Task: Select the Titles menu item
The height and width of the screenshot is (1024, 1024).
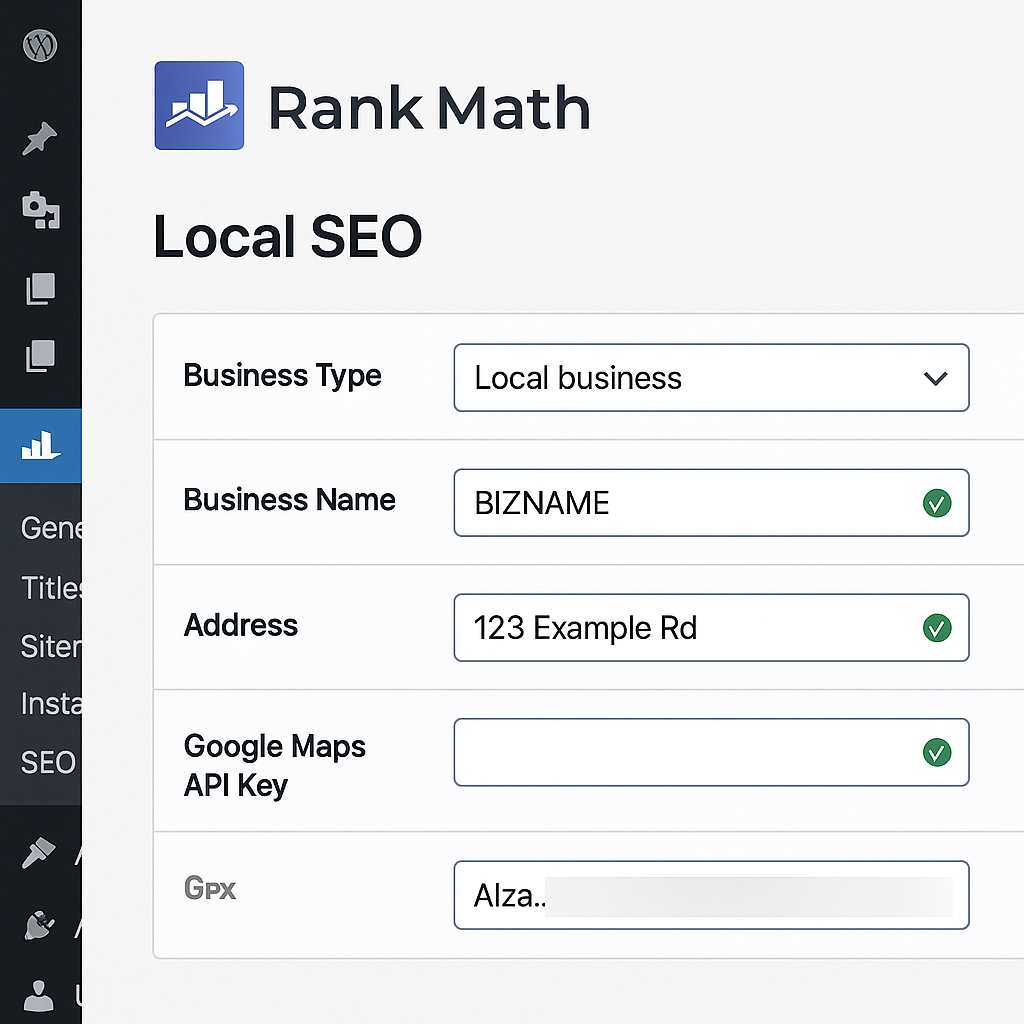Action: coord(48,588)
